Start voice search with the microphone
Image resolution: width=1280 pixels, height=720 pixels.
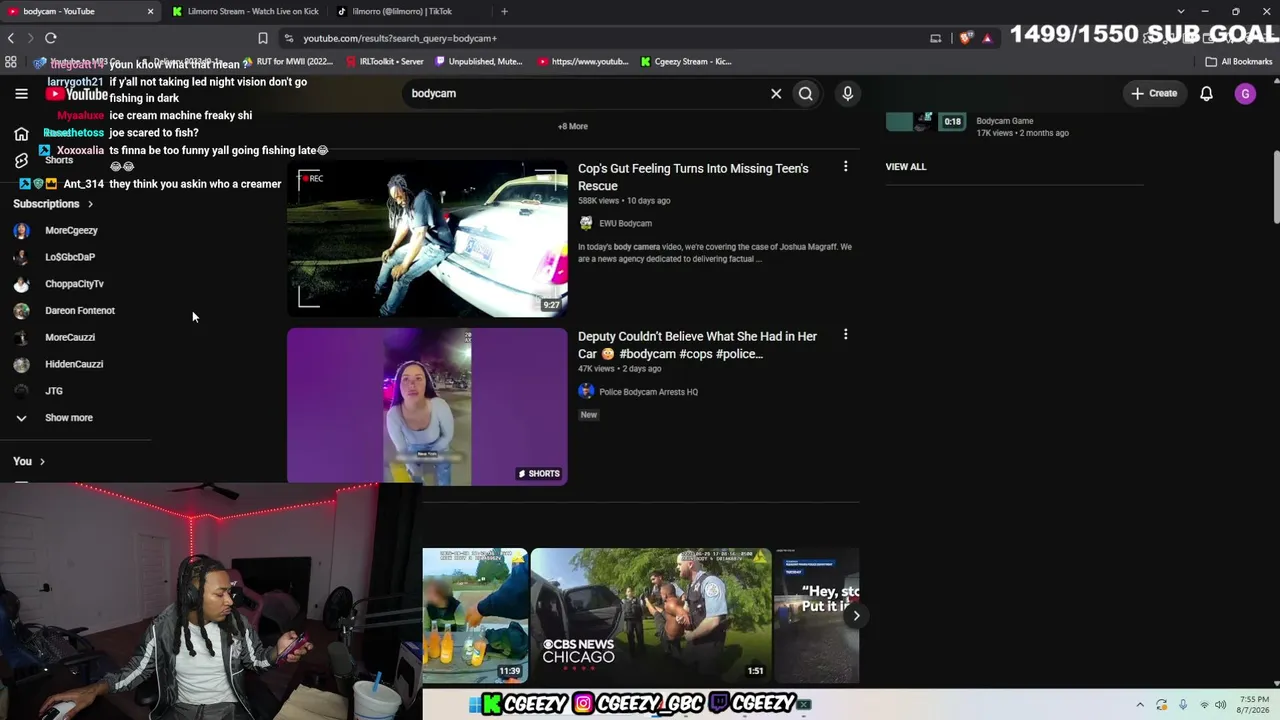848,94
